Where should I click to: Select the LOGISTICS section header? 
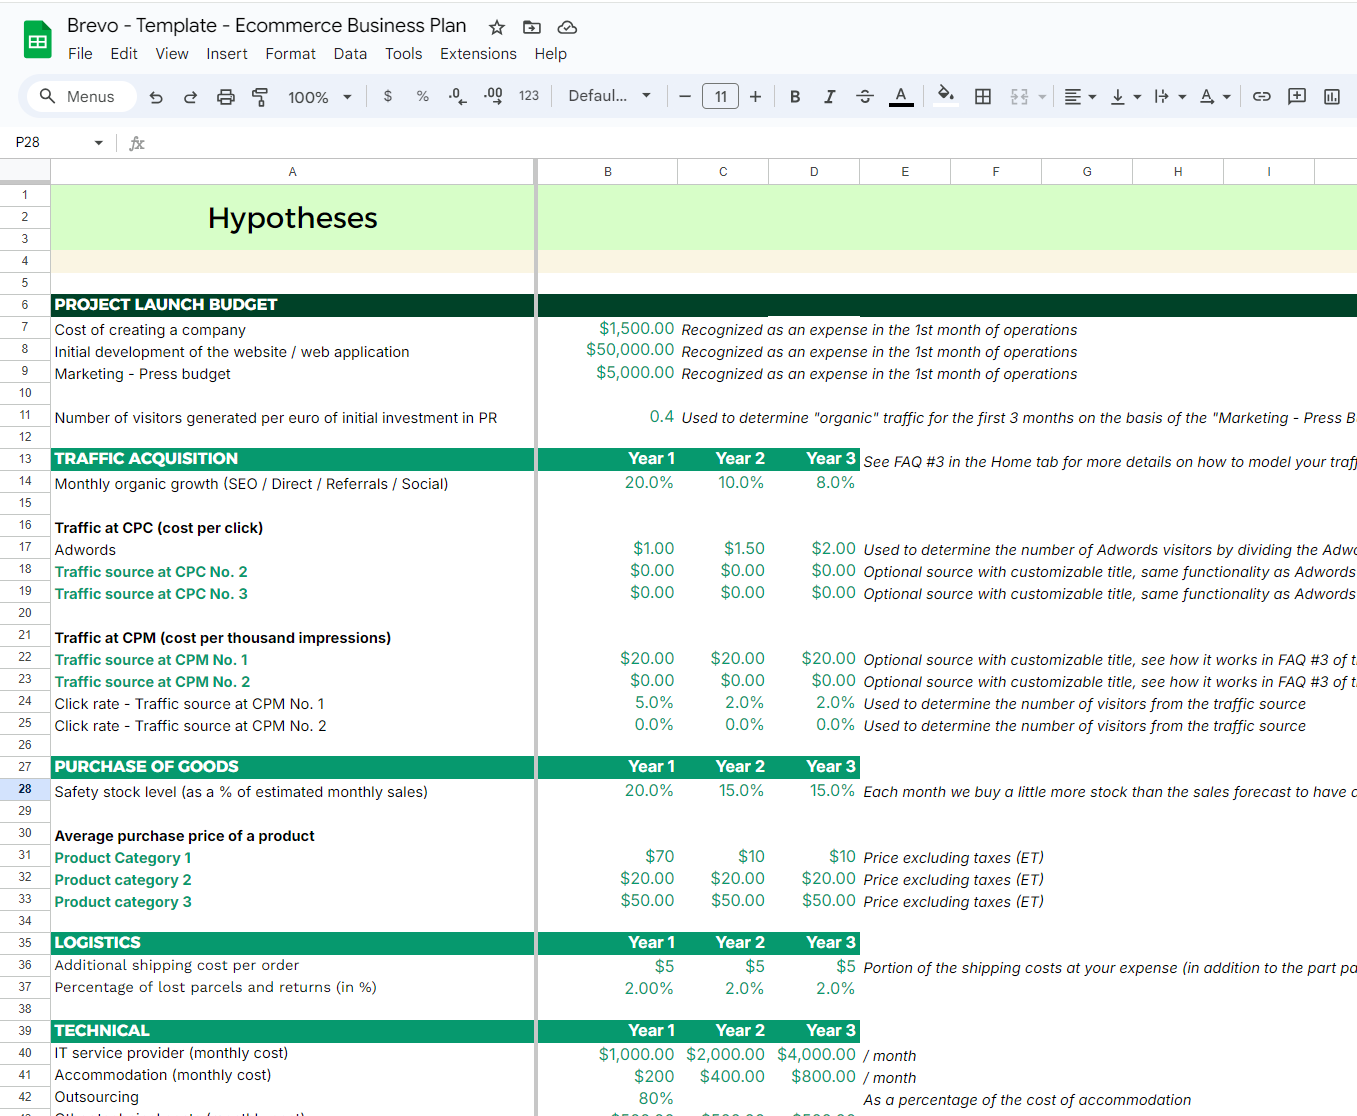click(x=293, y=942)
